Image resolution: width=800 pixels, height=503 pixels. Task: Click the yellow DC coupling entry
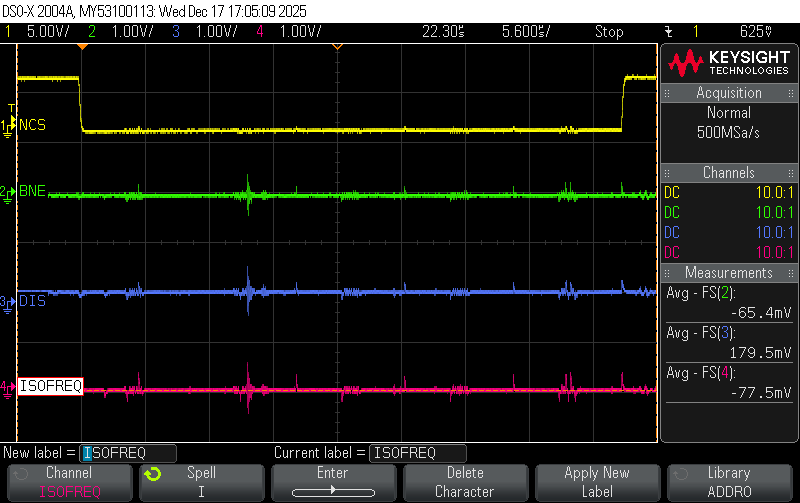[x=672, y=193]
